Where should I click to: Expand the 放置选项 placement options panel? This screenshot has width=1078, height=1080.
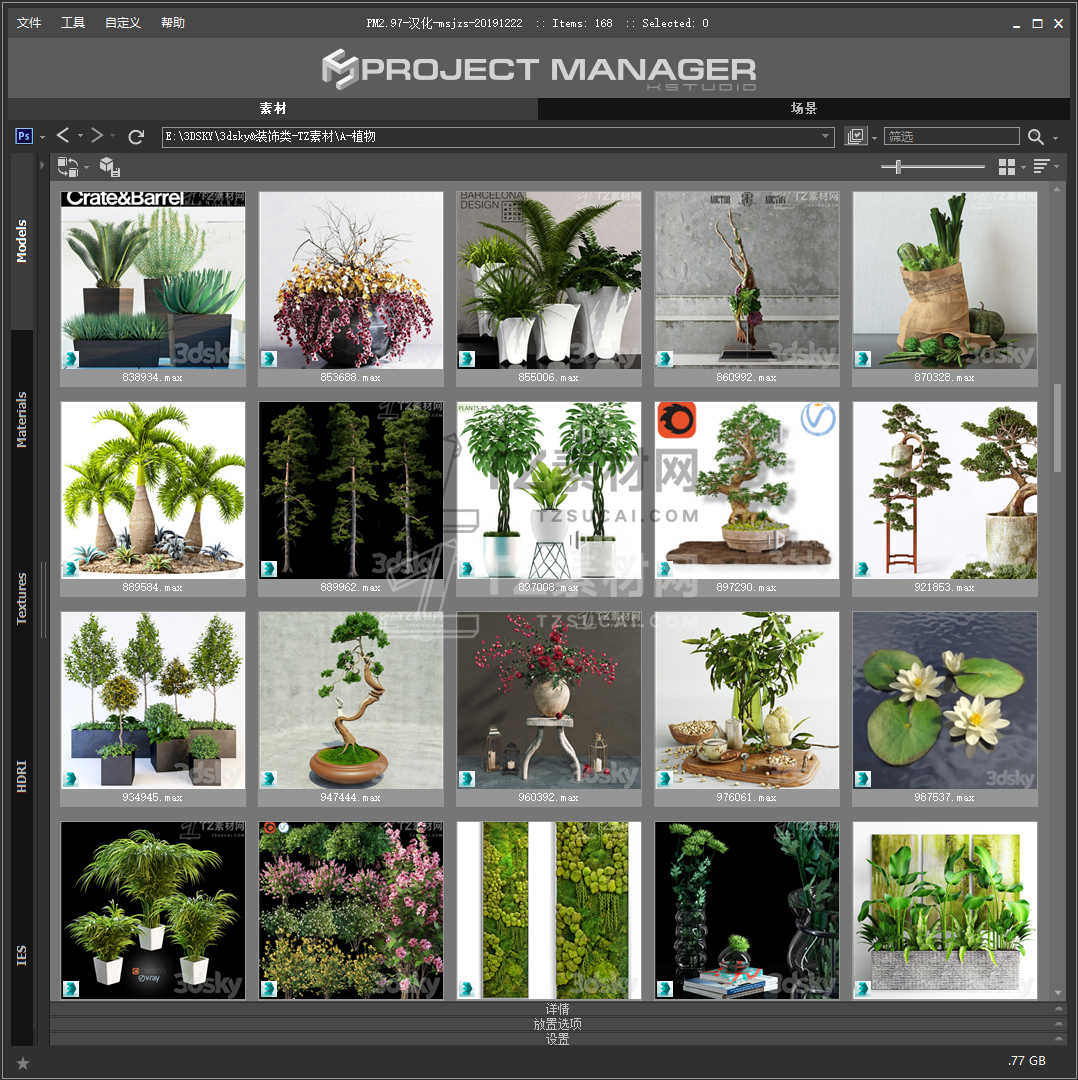click(x=557, y=1024)
